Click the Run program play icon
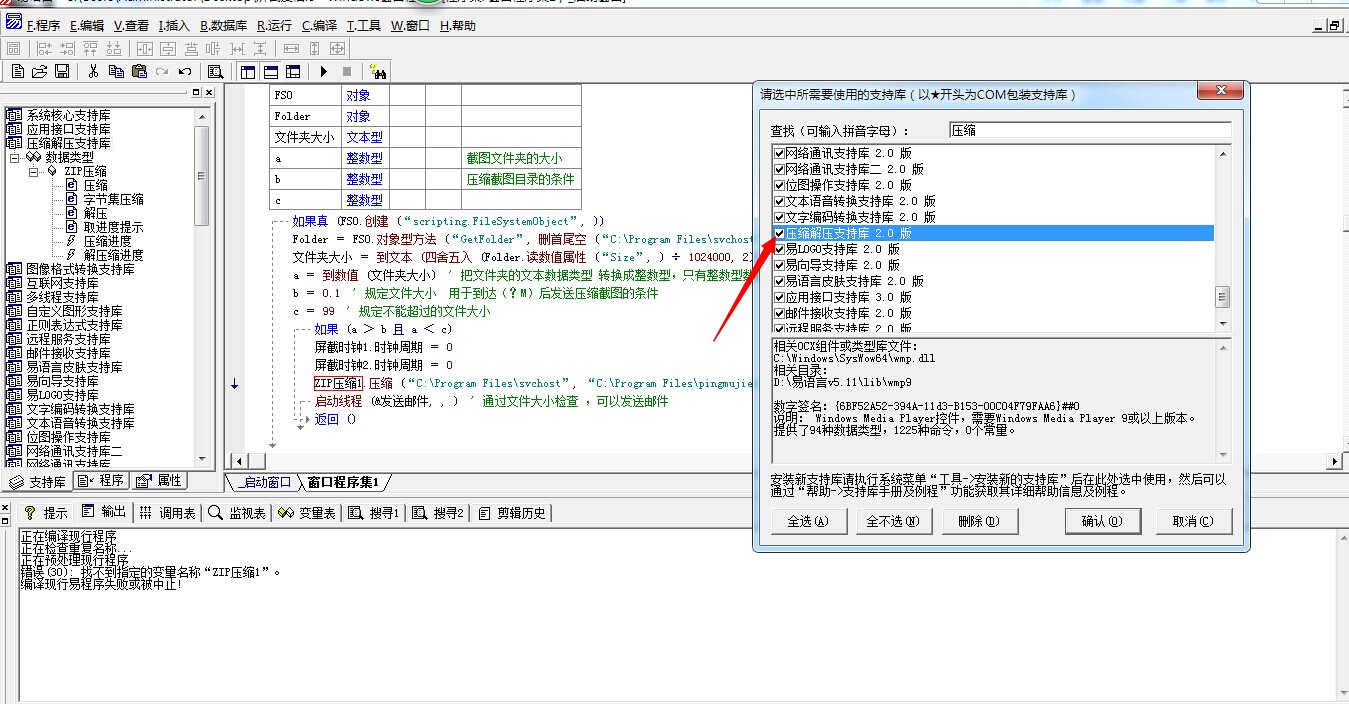Screen dimensions: 1349x704 click(x=324, y=71)
